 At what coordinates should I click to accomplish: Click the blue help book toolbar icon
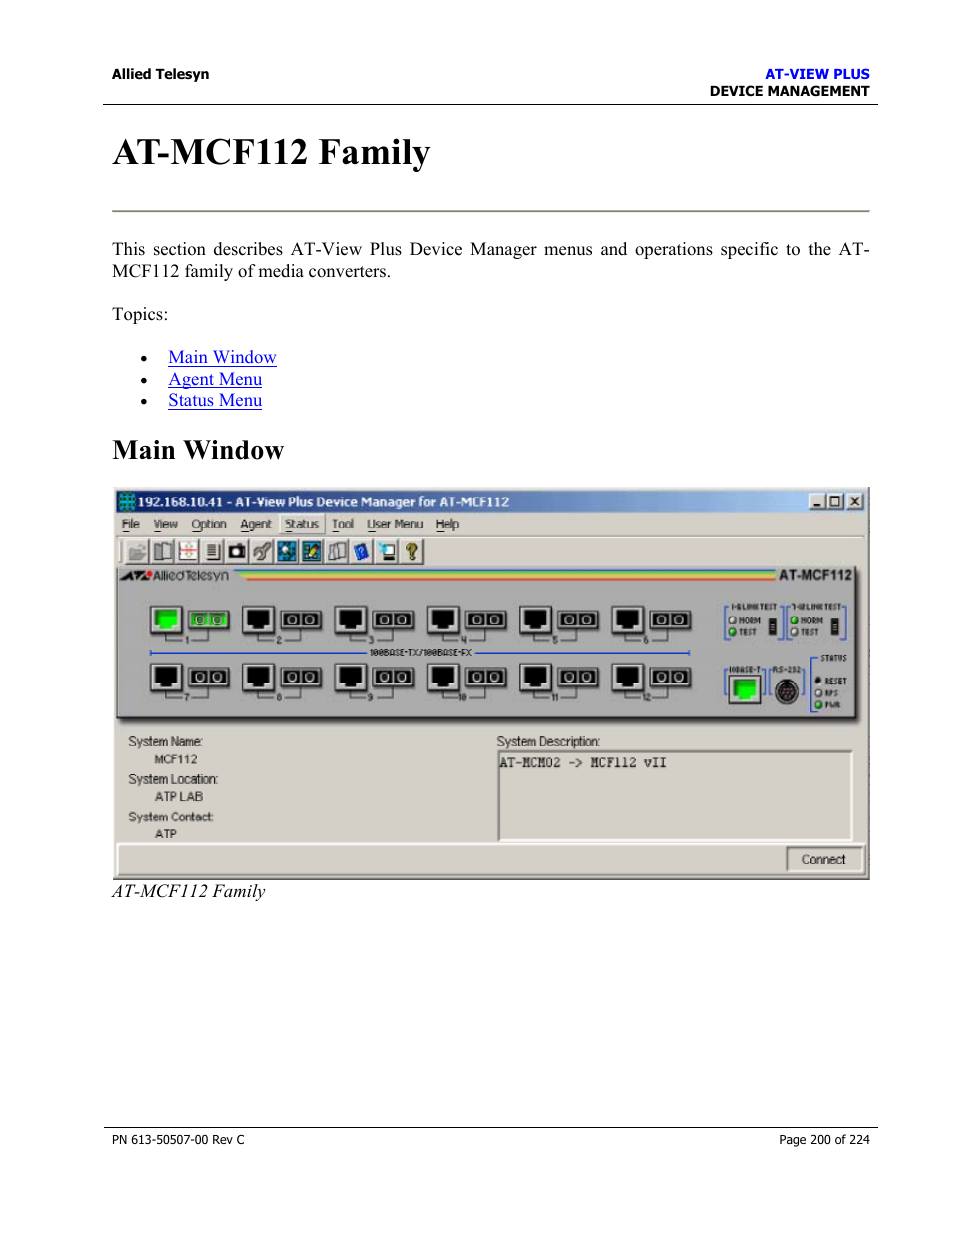[362, 551]
